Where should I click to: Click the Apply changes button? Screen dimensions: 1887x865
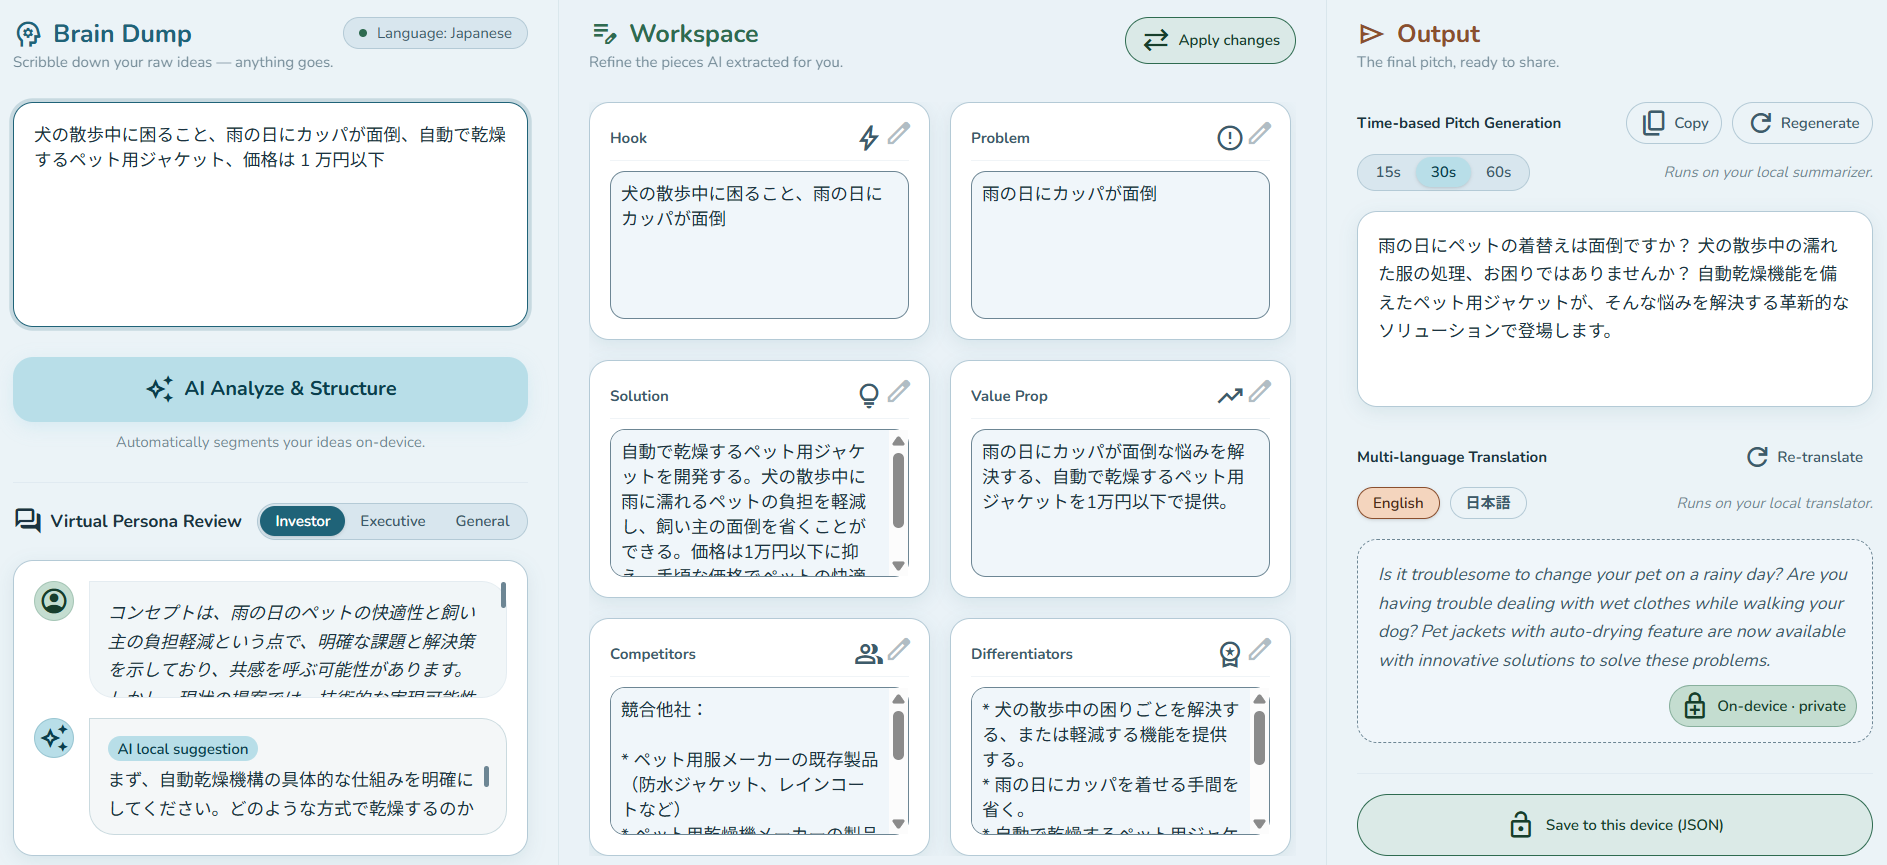click(x=1210, y=40)
